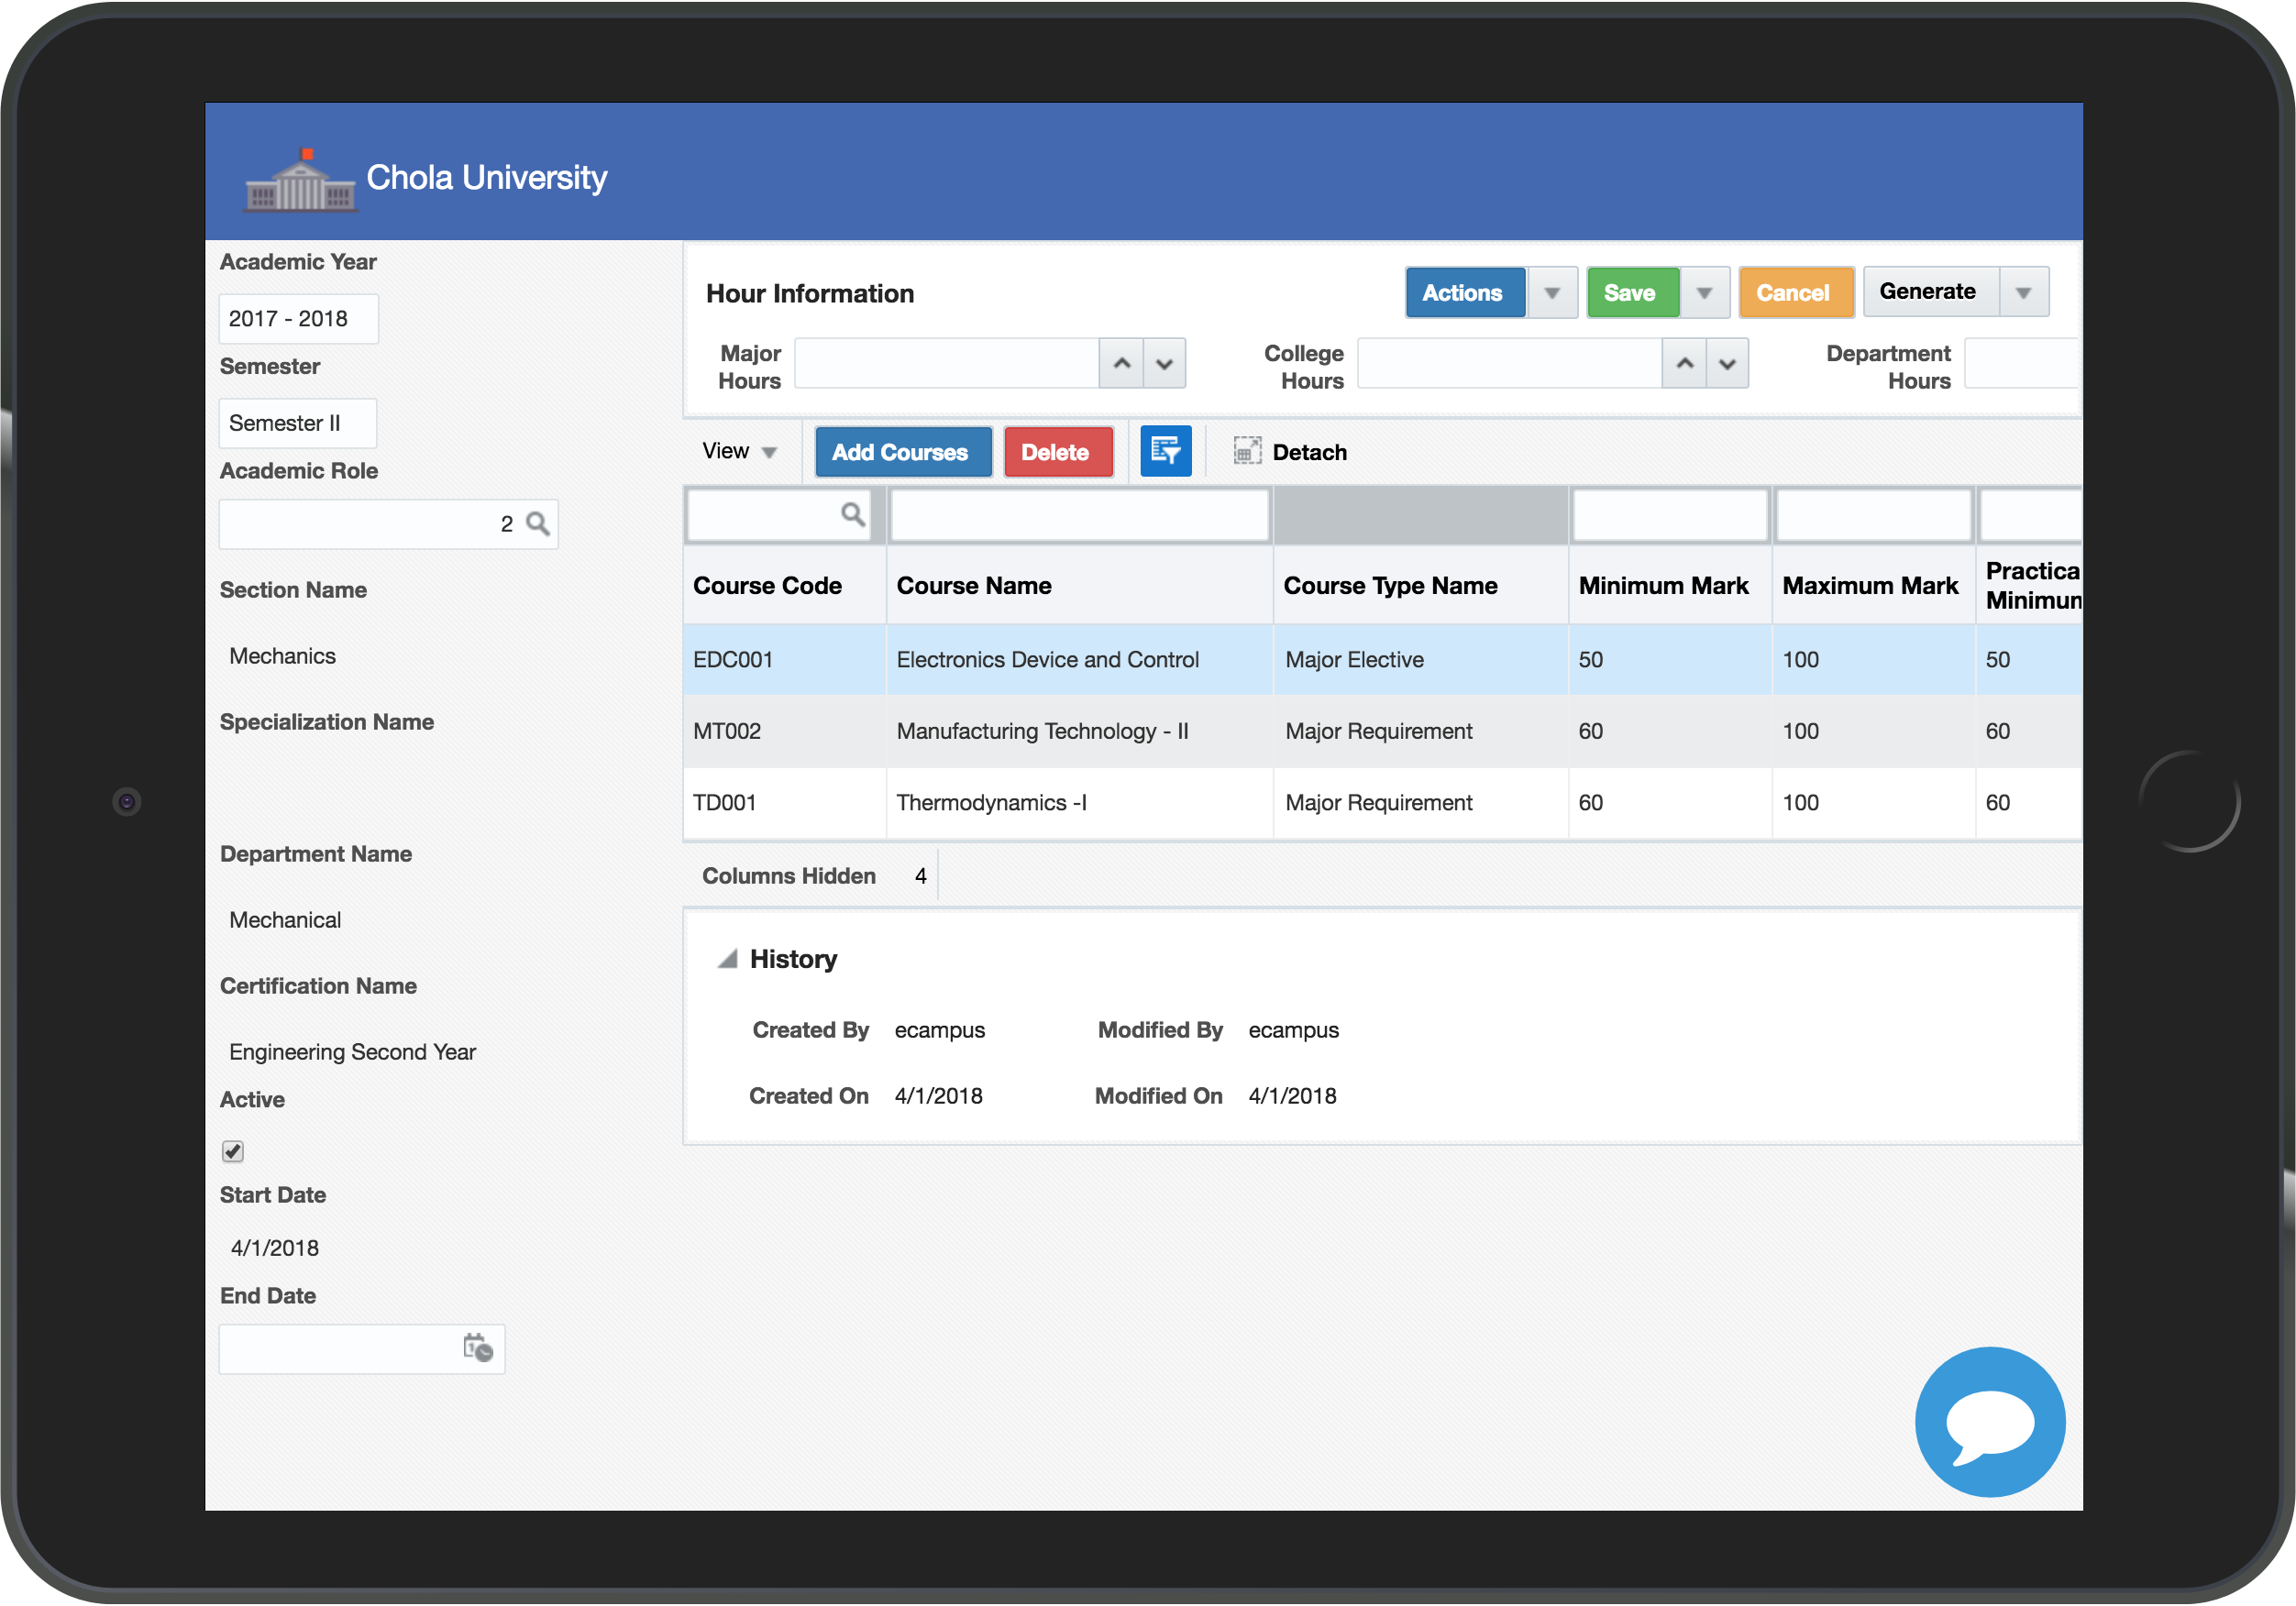Click the Academic Role search magnifier icon
This screenshot has width=2296, height=1606.
[538, 524]
